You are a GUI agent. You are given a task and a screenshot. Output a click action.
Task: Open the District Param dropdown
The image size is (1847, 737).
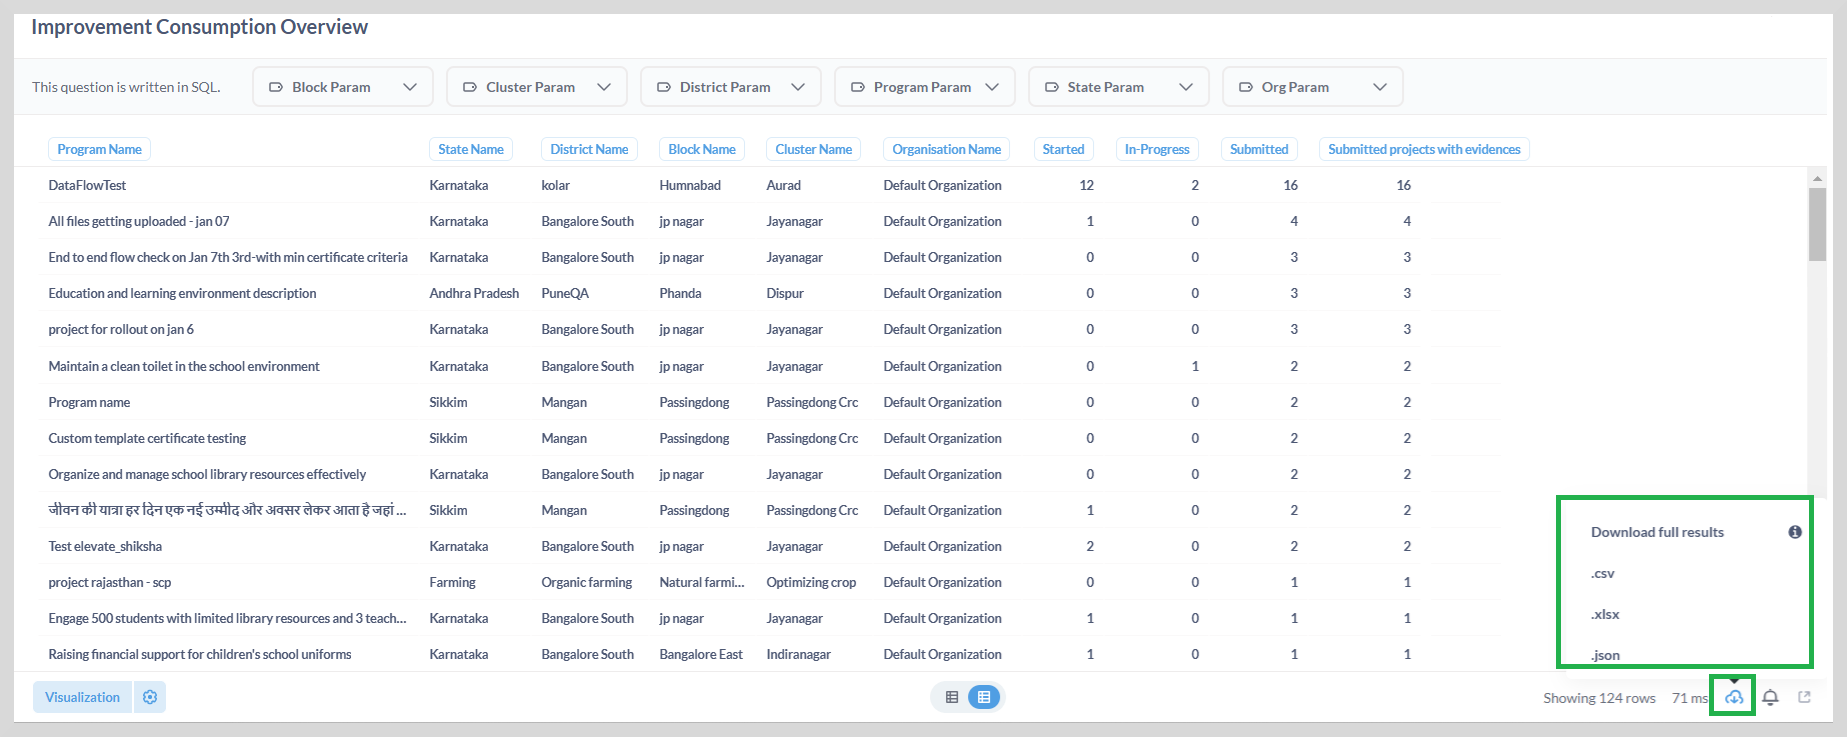(x=731, y=87)
